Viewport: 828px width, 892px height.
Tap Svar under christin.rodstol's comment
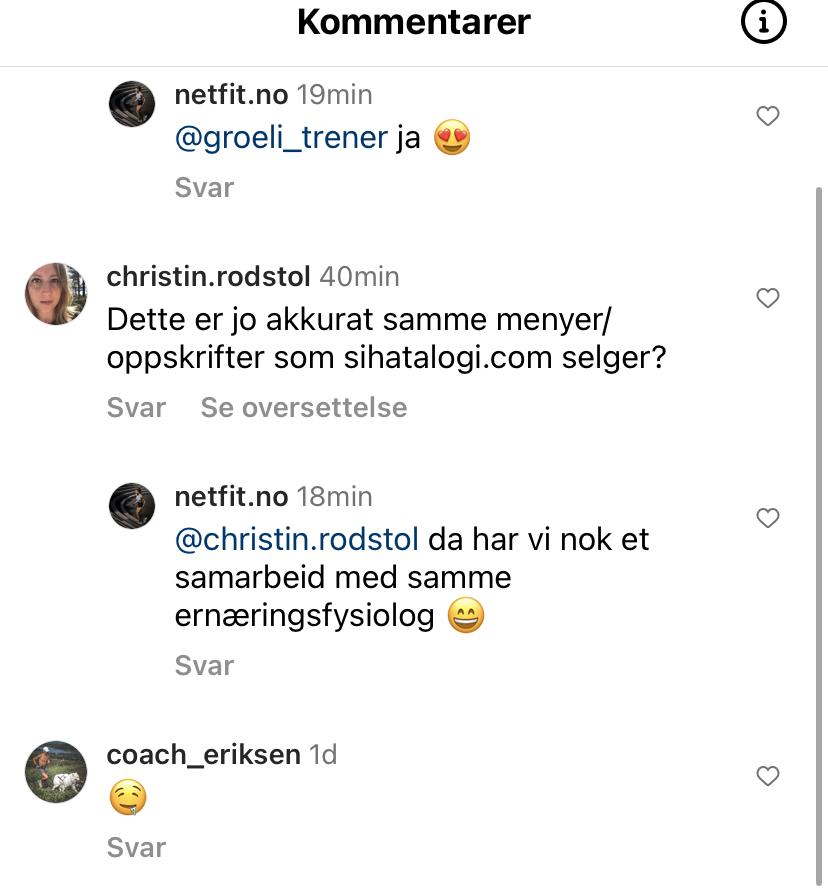tap(136, 408)
